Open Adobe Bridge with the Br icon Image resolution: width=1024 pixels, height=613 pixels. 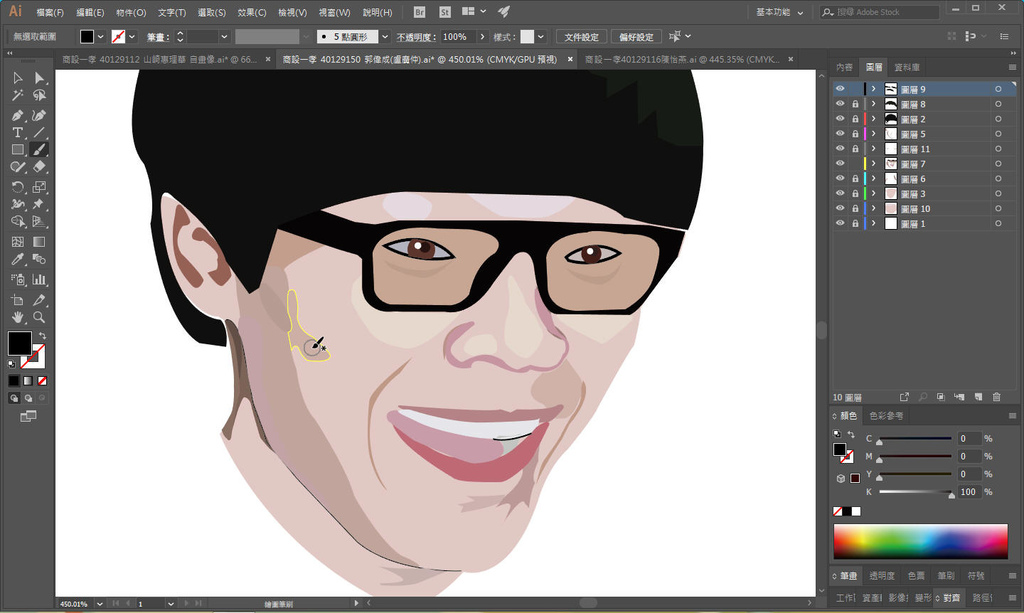[x=419, y=12]
